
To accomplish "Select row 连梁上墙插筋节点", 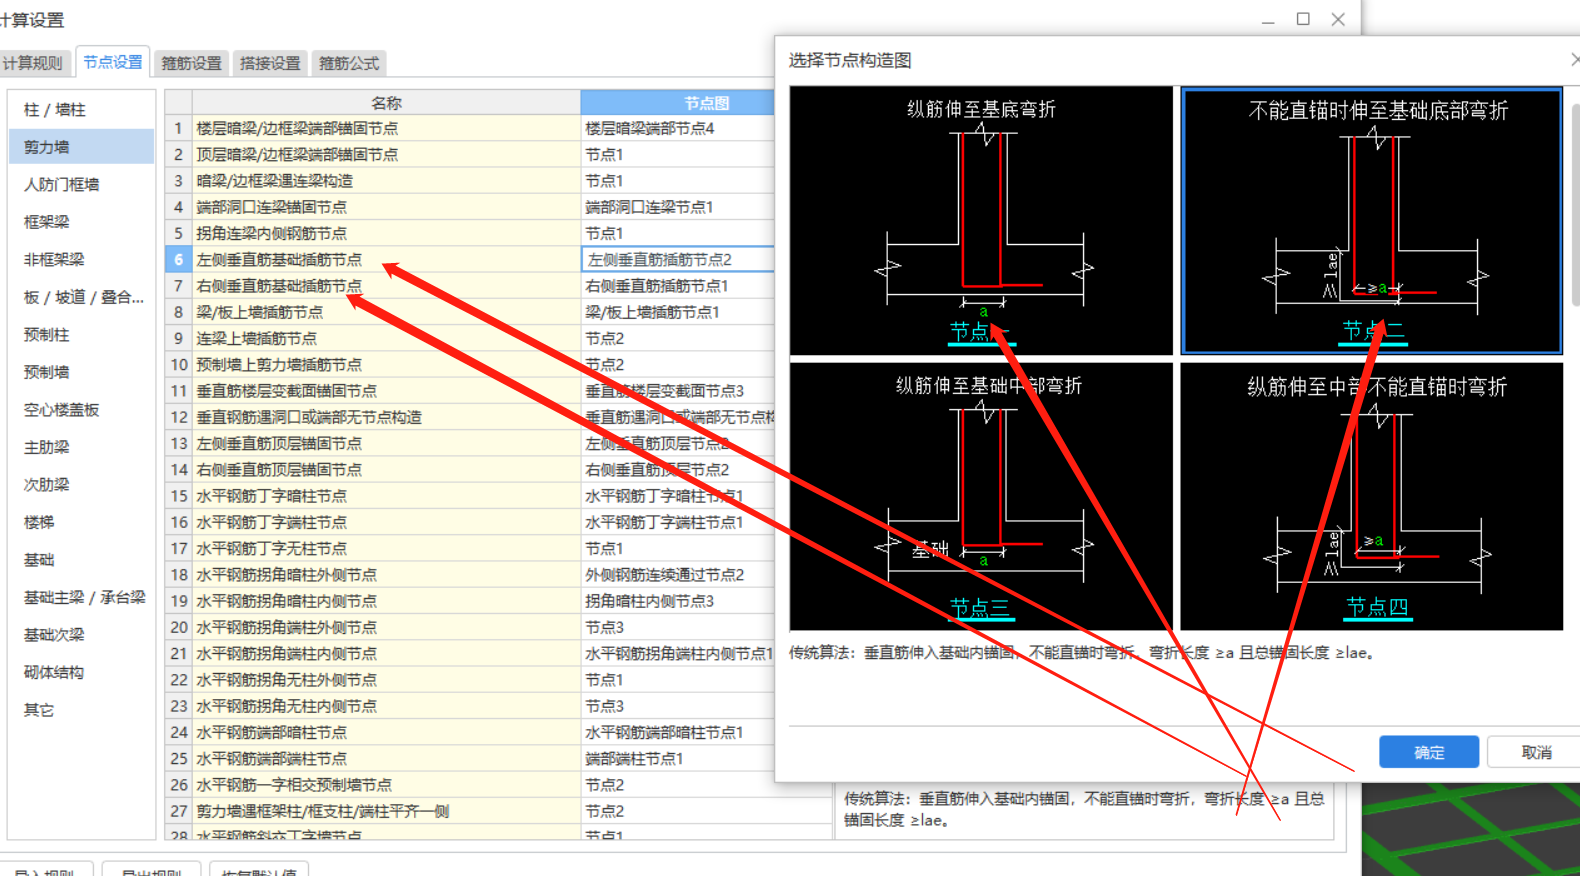I will tap(386, 338).
